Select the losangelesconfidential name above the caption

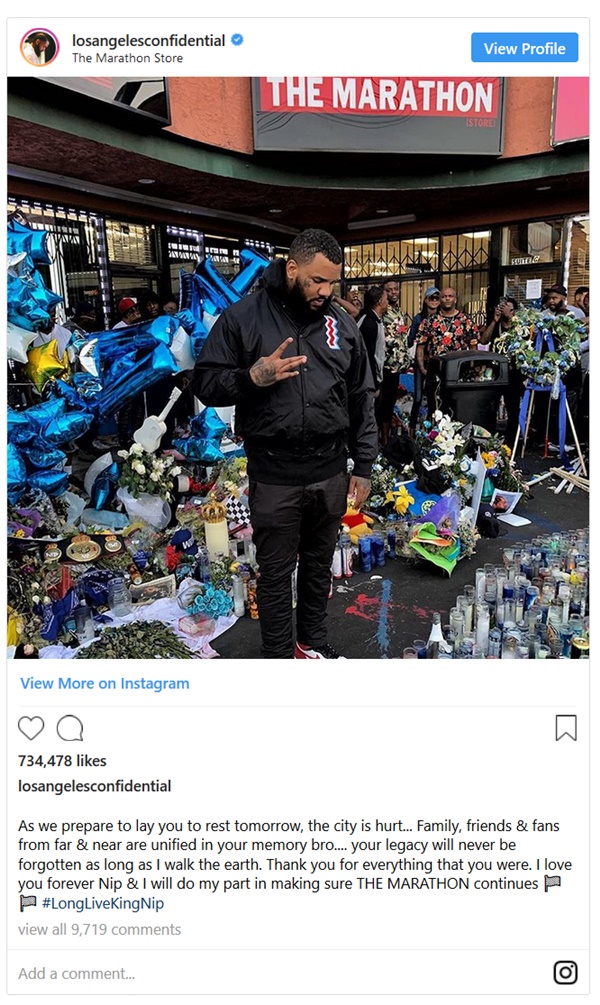pyautogui.click(x=94, y=786)
